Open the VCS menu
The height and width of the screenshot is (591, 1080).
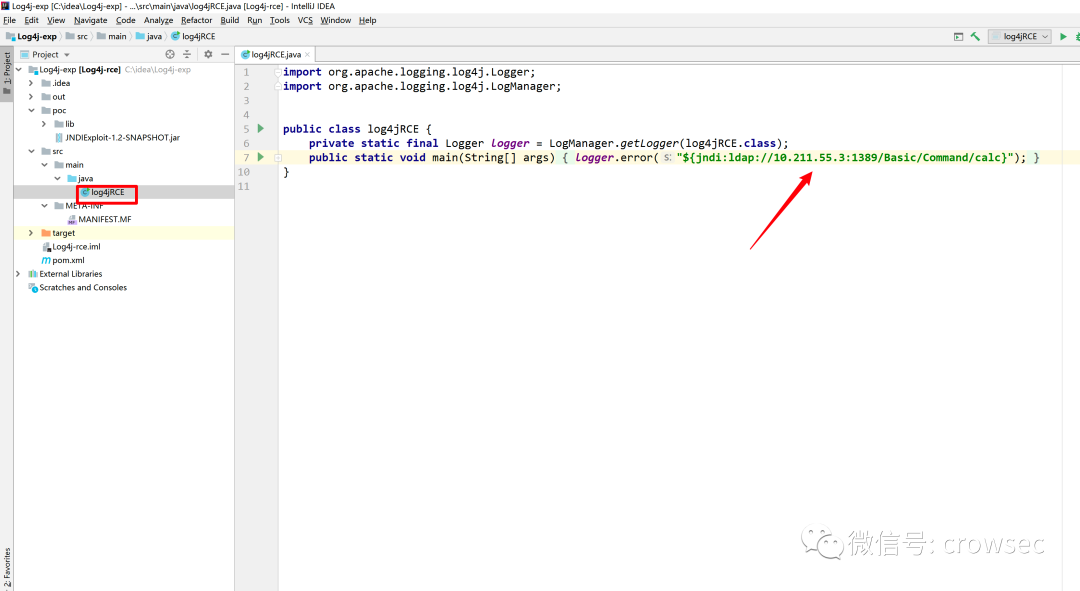(x=305, y=20)
